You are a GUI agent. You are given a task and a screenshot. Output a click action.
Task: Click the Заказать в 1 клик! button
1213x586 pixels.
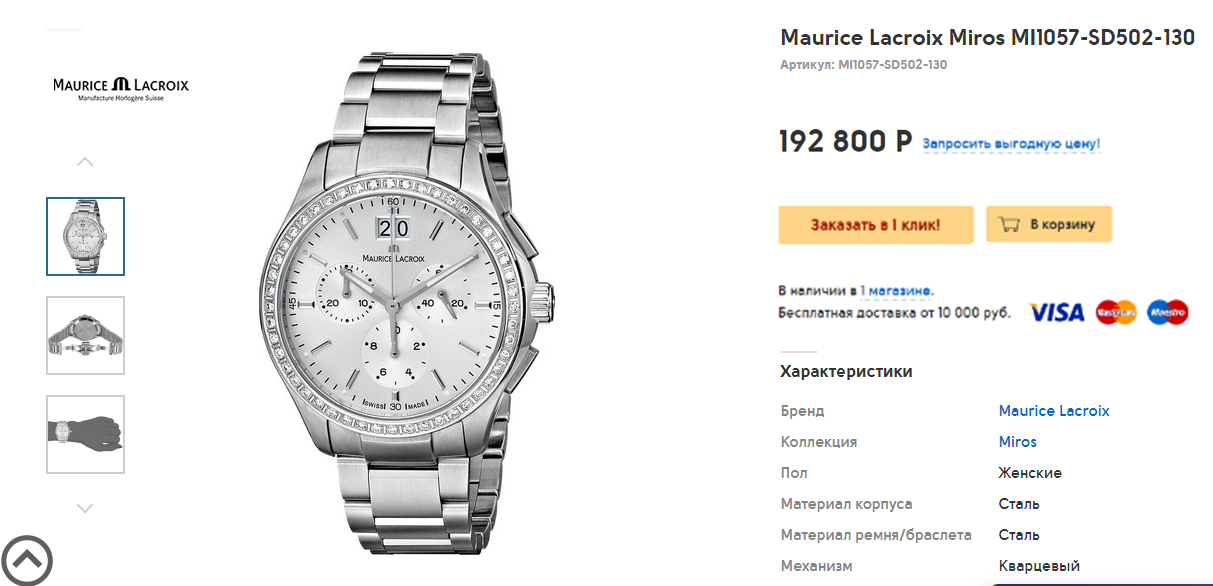click(x=875, y=224)
